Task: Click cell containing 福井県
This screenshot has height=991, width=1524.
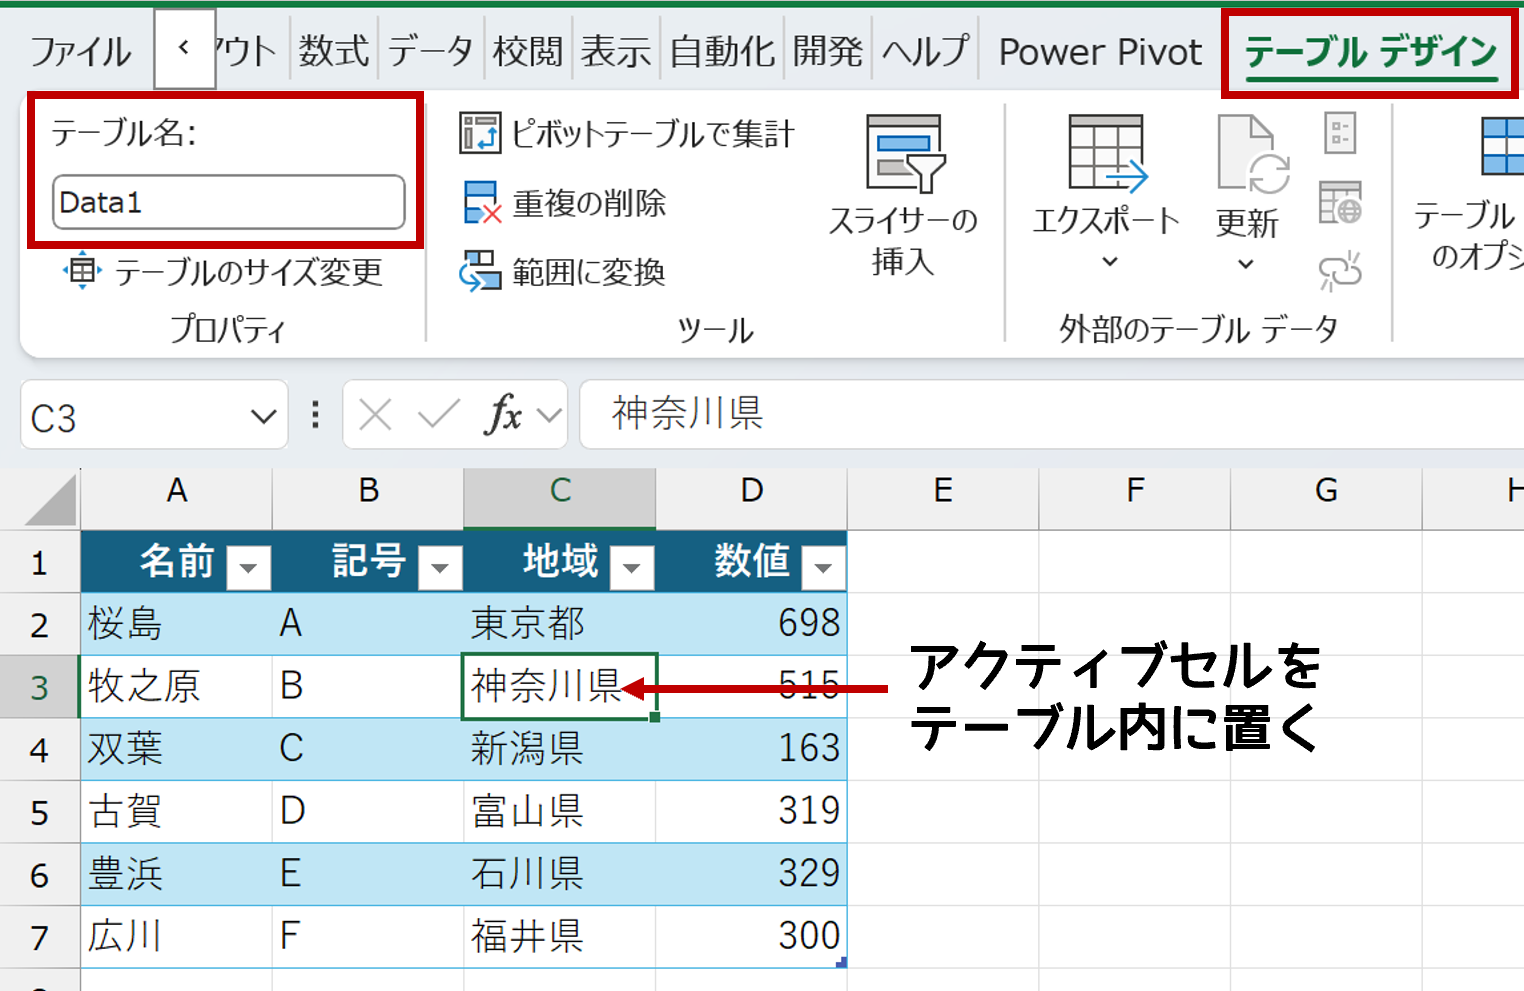Action: click(560, 937)
